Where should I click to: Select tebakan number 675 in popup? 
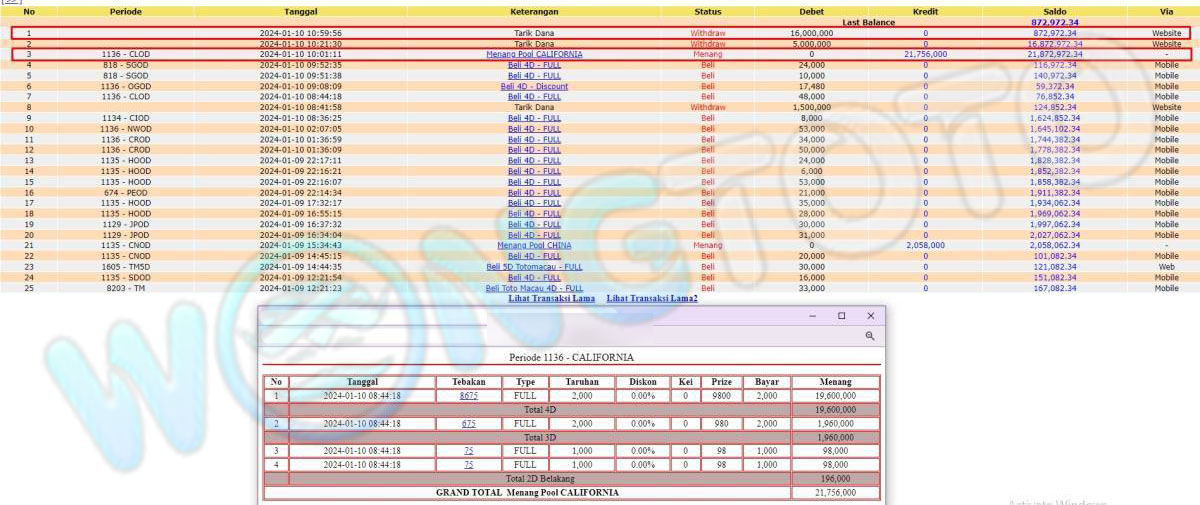pyautogui.click(x=468, y=424)
